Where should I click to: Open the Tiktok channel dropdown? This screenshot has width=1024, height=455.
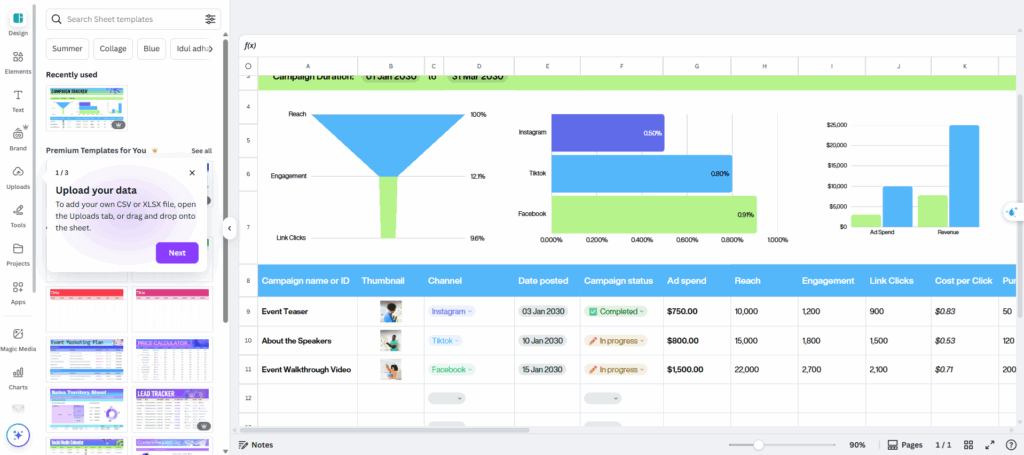tap(445, 340)
